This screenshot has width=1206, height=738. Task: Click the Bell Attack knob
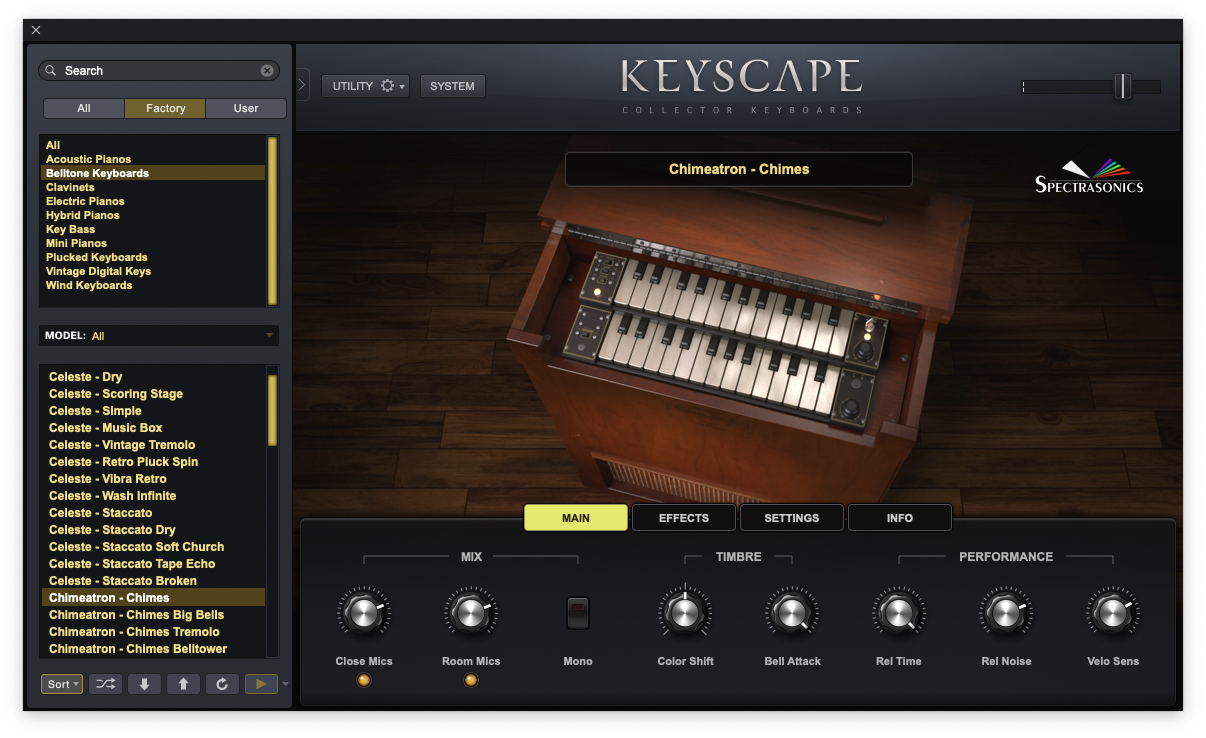792,613
